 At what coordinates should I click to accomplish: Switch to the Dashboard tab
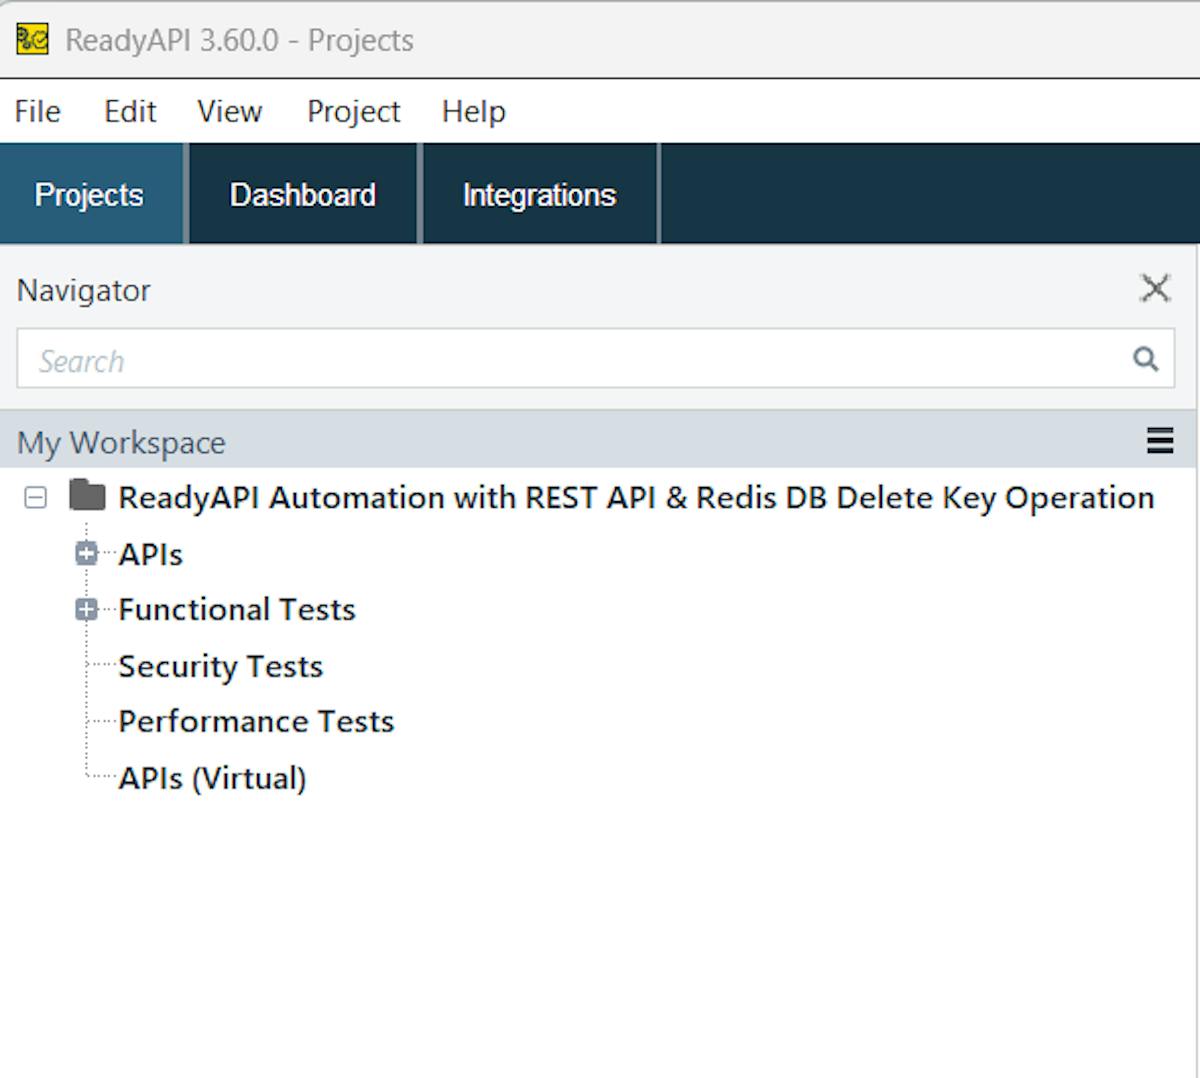[302, 194]
